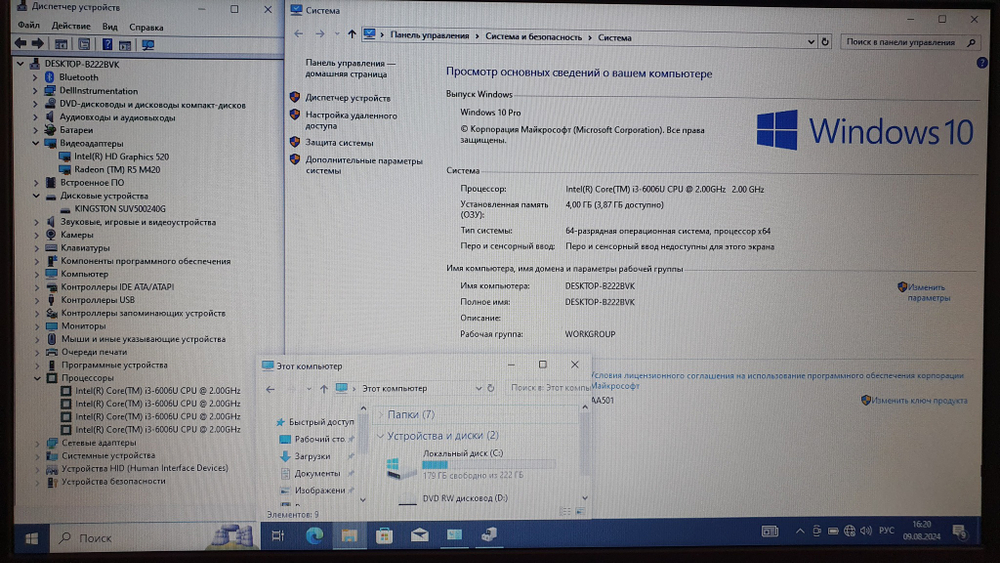Click Изменить параметры link
1000x563 pixels.
coord(929,293)
